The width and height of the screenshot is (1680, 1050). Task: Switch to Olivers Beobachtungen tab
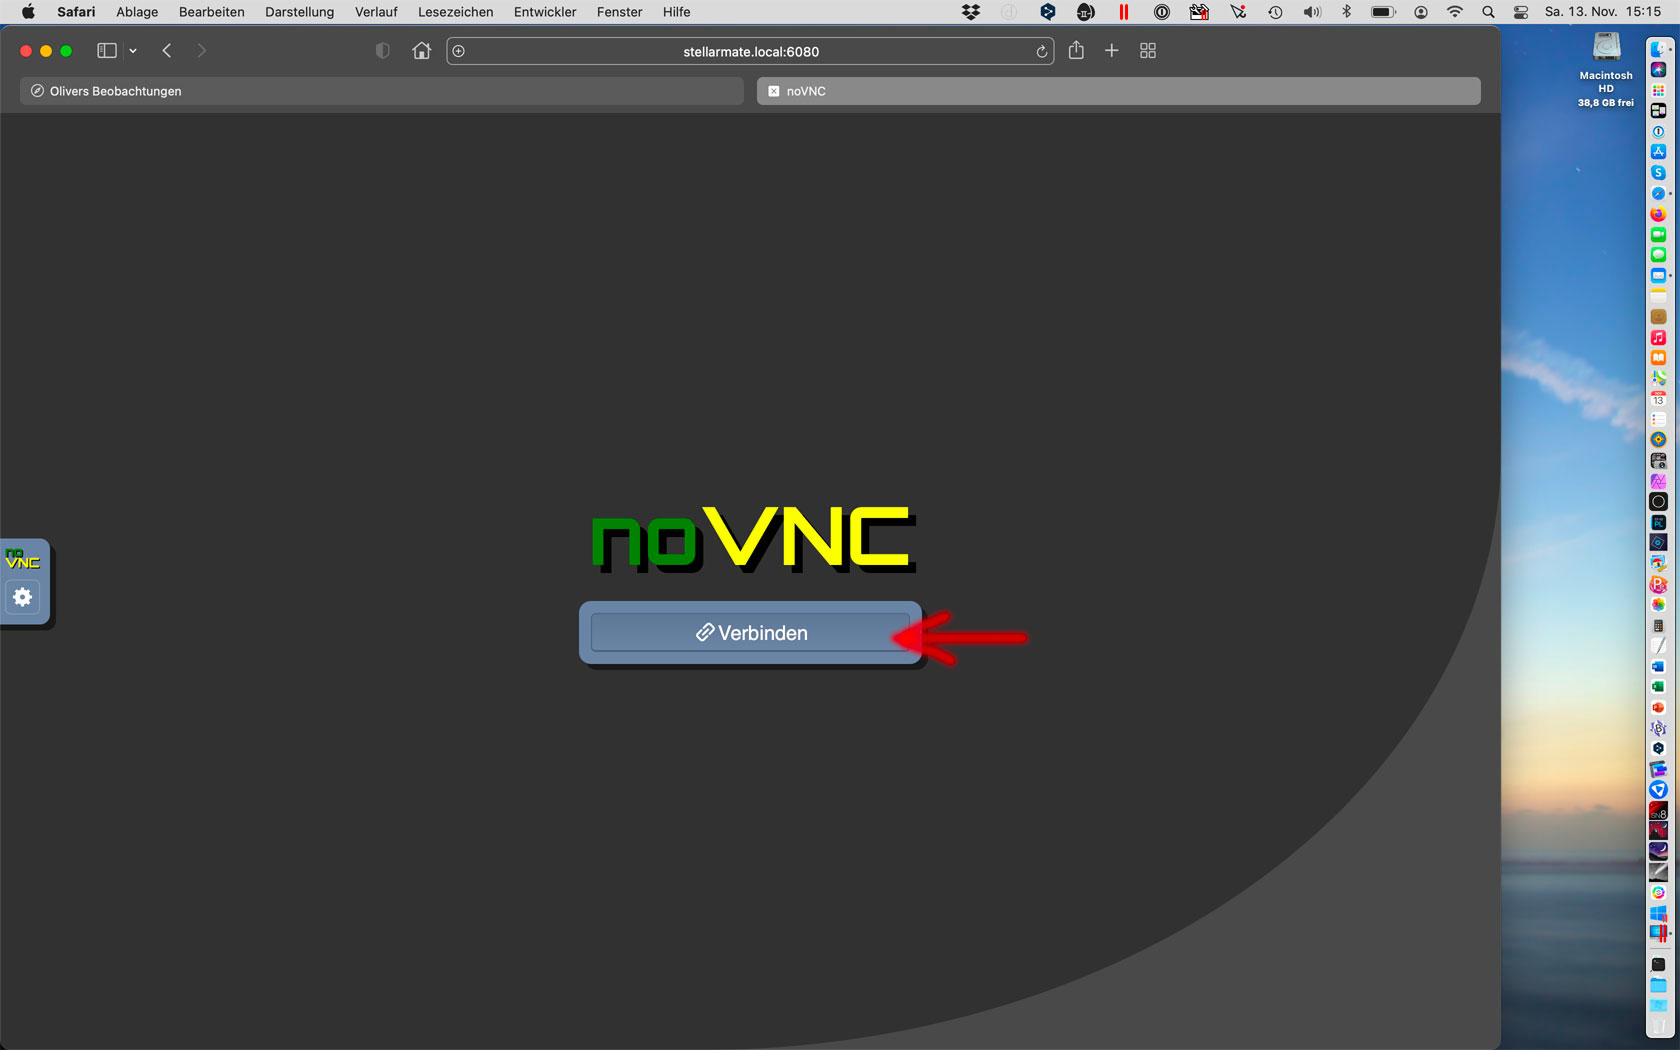point(382,91)
